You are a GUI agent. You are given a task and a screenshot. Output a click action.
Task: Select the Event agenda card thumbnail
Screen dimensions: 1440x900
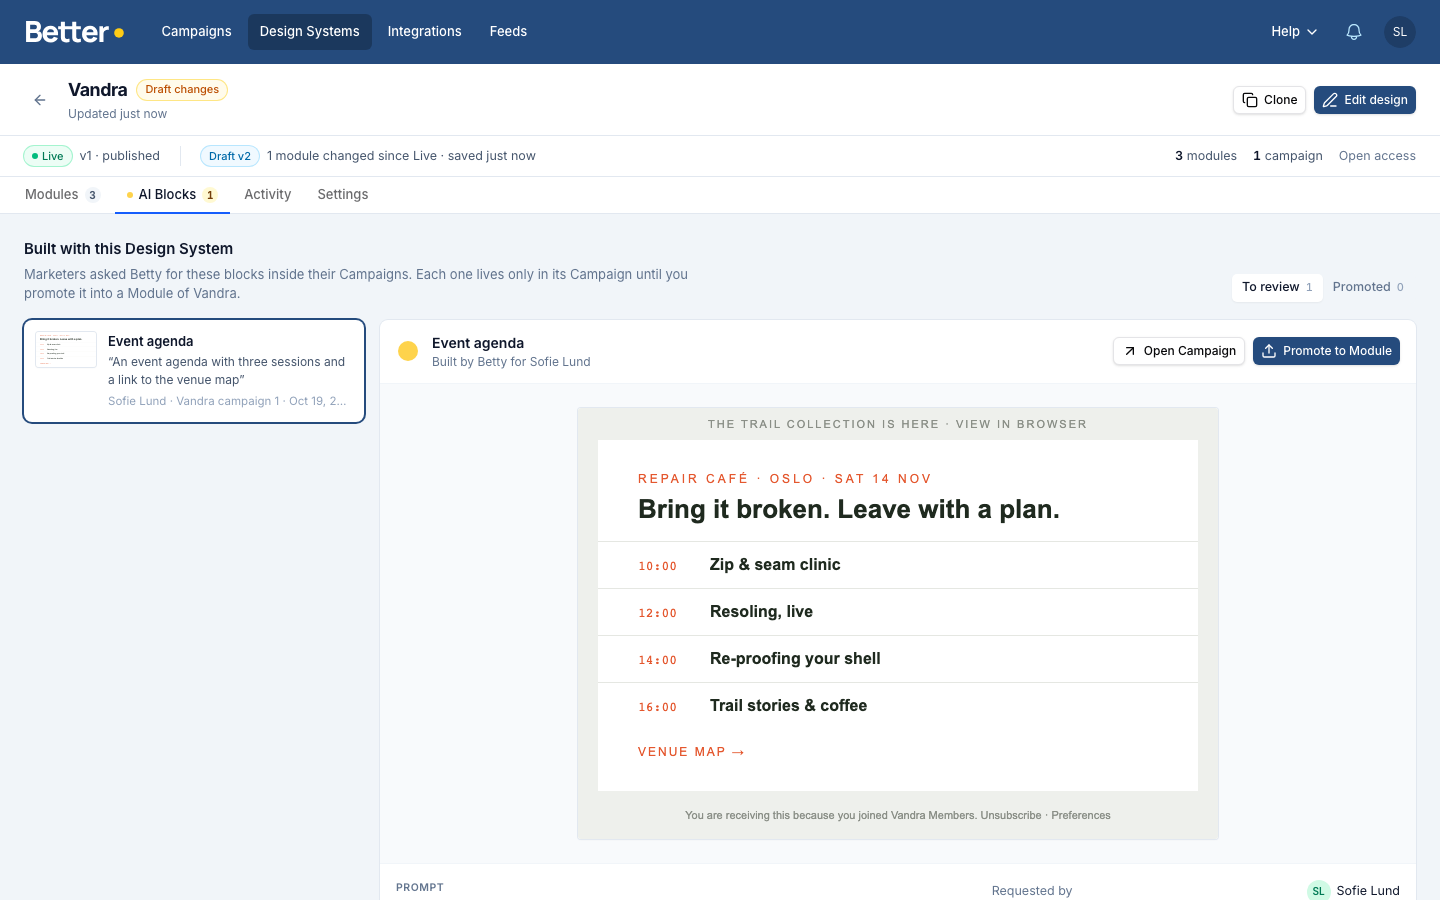(x=66, y=350)
